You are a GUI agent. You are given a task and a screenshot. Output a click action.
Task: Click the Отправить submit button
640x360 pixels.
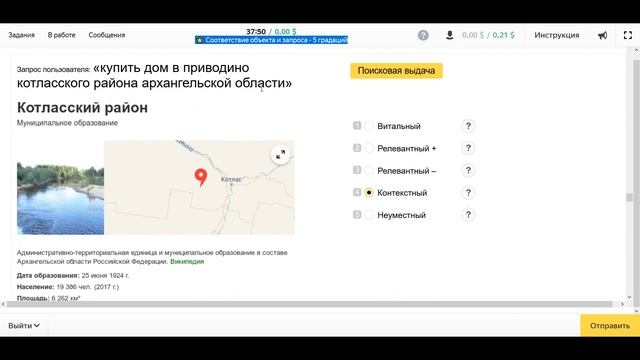(610, 326)
